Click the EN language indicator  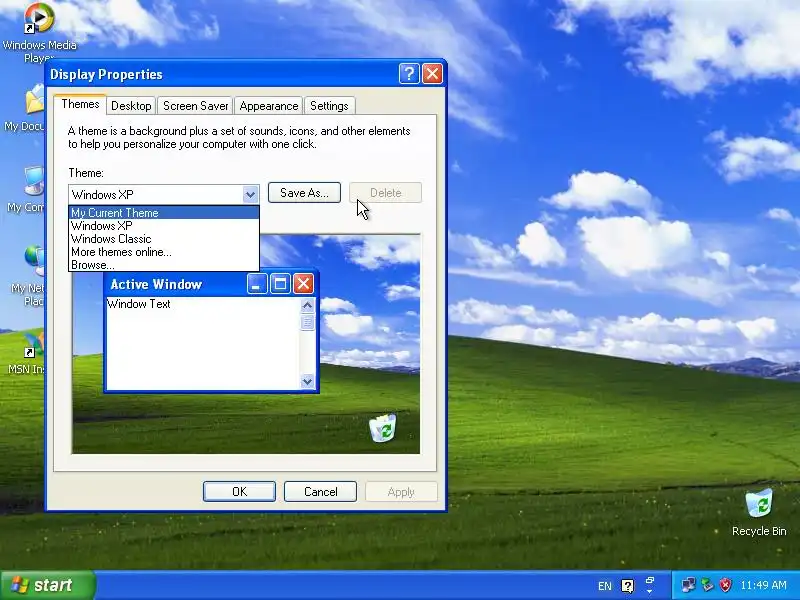(x=605, y=586)
